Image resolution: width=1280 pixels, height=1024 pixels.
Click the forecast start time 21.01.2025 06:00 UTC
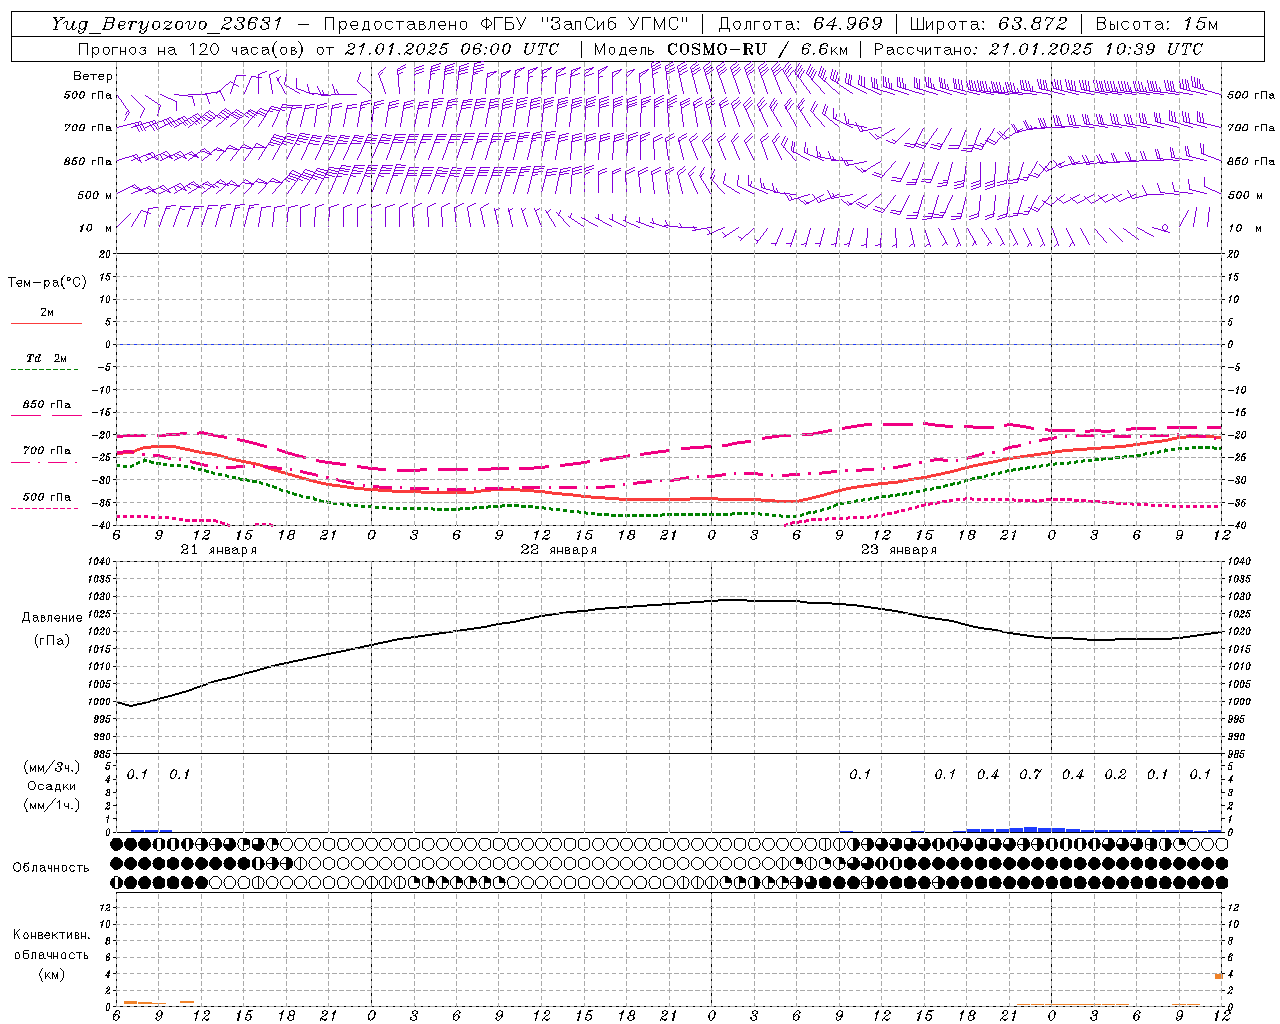(452, 49)
